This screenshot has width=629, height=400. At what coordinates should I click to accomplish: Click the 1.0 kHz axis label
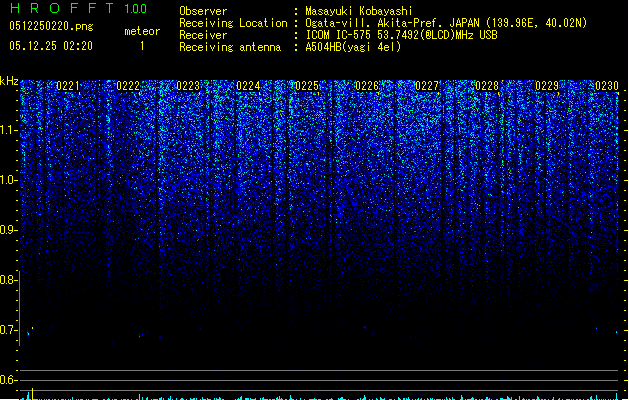point(8,180)
